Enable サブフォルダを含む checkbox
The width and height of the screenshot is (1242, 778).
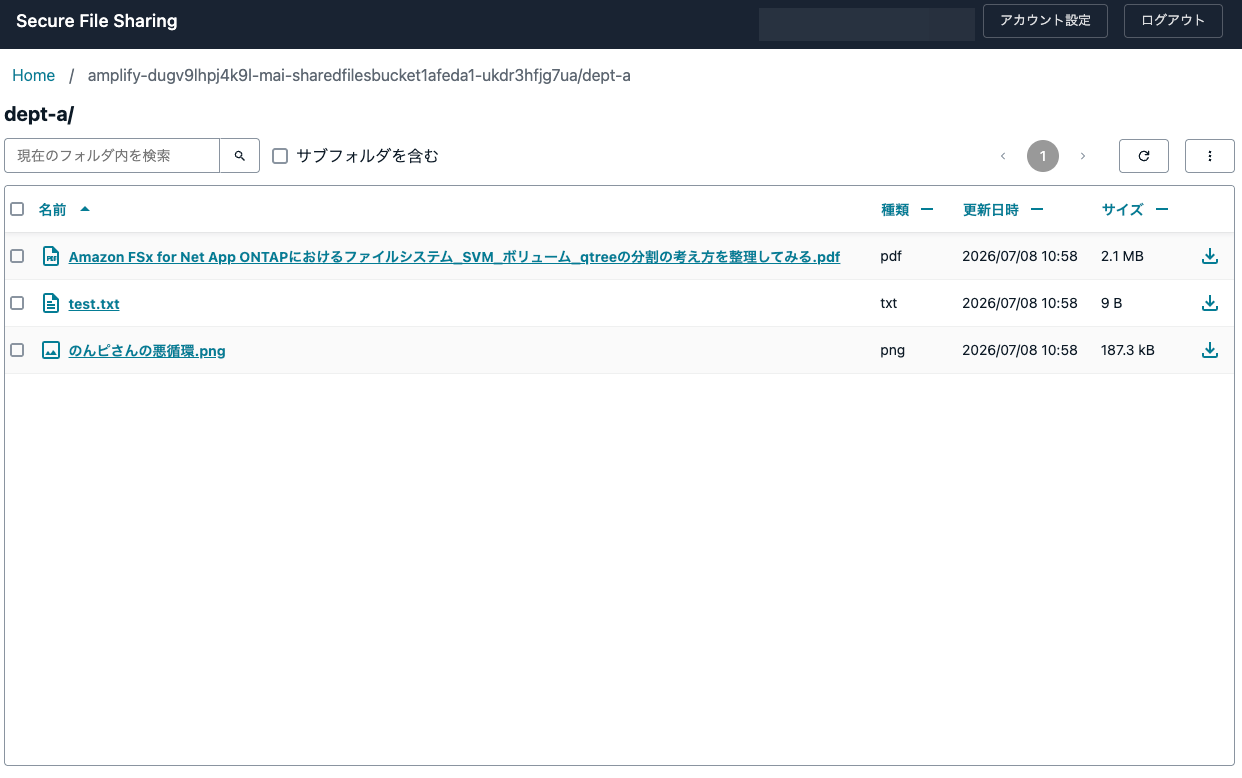[280, 156]
